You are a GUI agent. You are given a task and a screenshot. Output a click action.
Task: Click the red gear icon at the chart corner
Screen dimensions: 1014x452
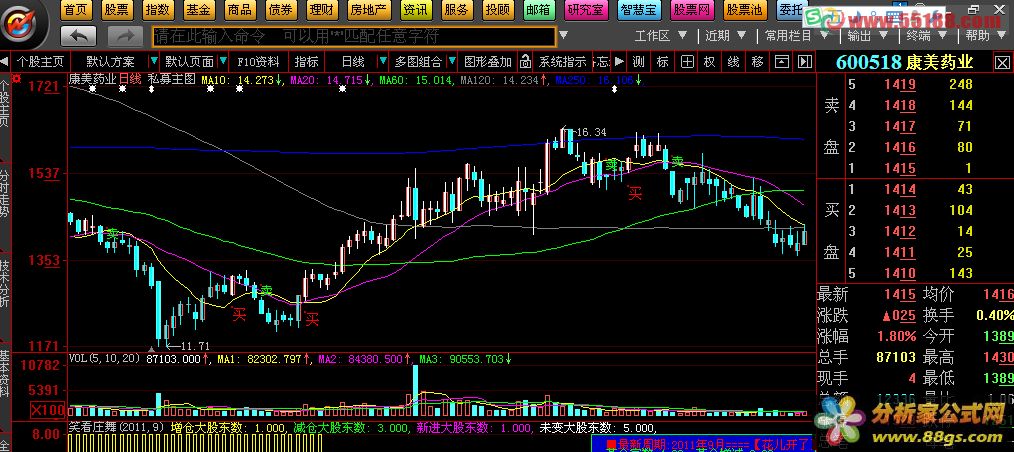[x=16, y=80]
